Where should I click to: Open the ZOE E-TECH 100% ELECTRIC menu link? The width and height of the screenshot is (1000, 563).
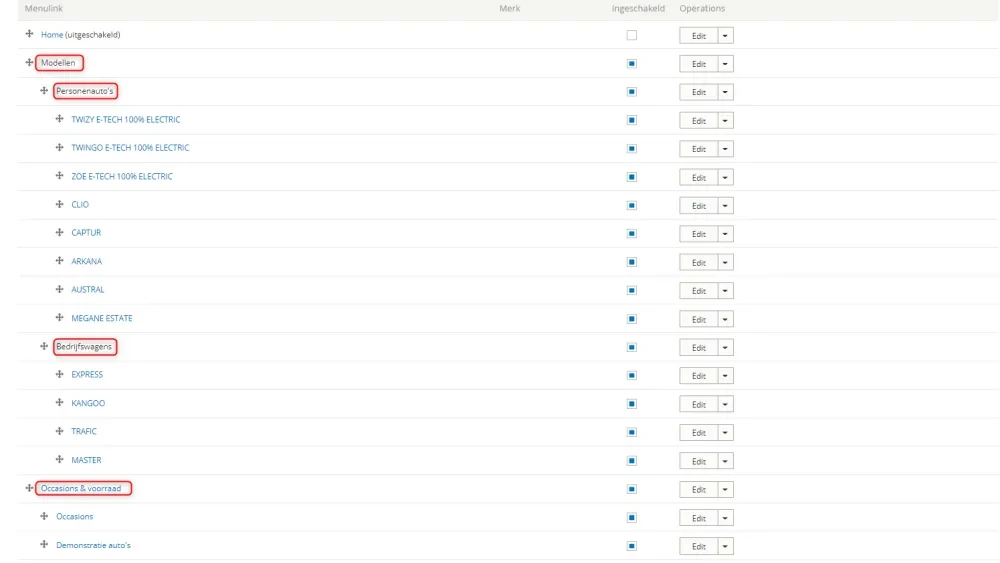pos(121,176)
